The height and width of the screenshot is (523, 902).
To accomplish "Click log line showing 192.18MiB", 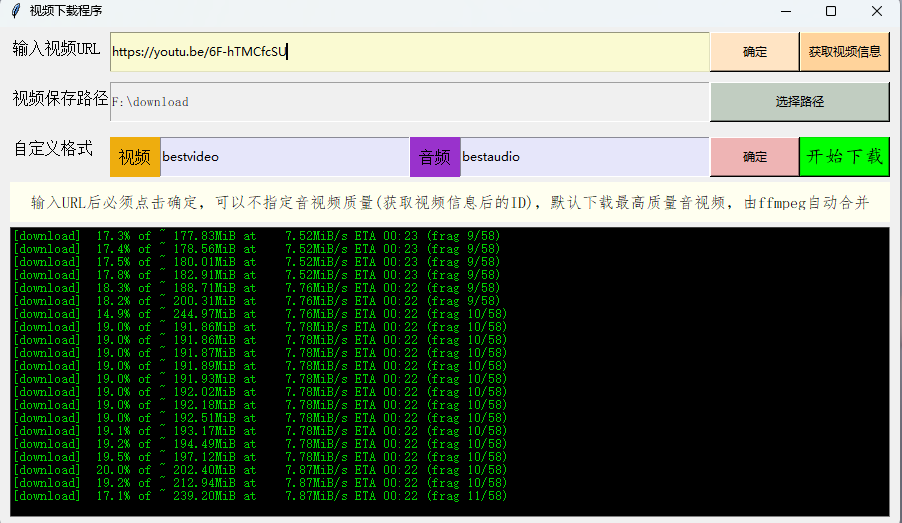I will pyautogui.click(x=260, y=405).
